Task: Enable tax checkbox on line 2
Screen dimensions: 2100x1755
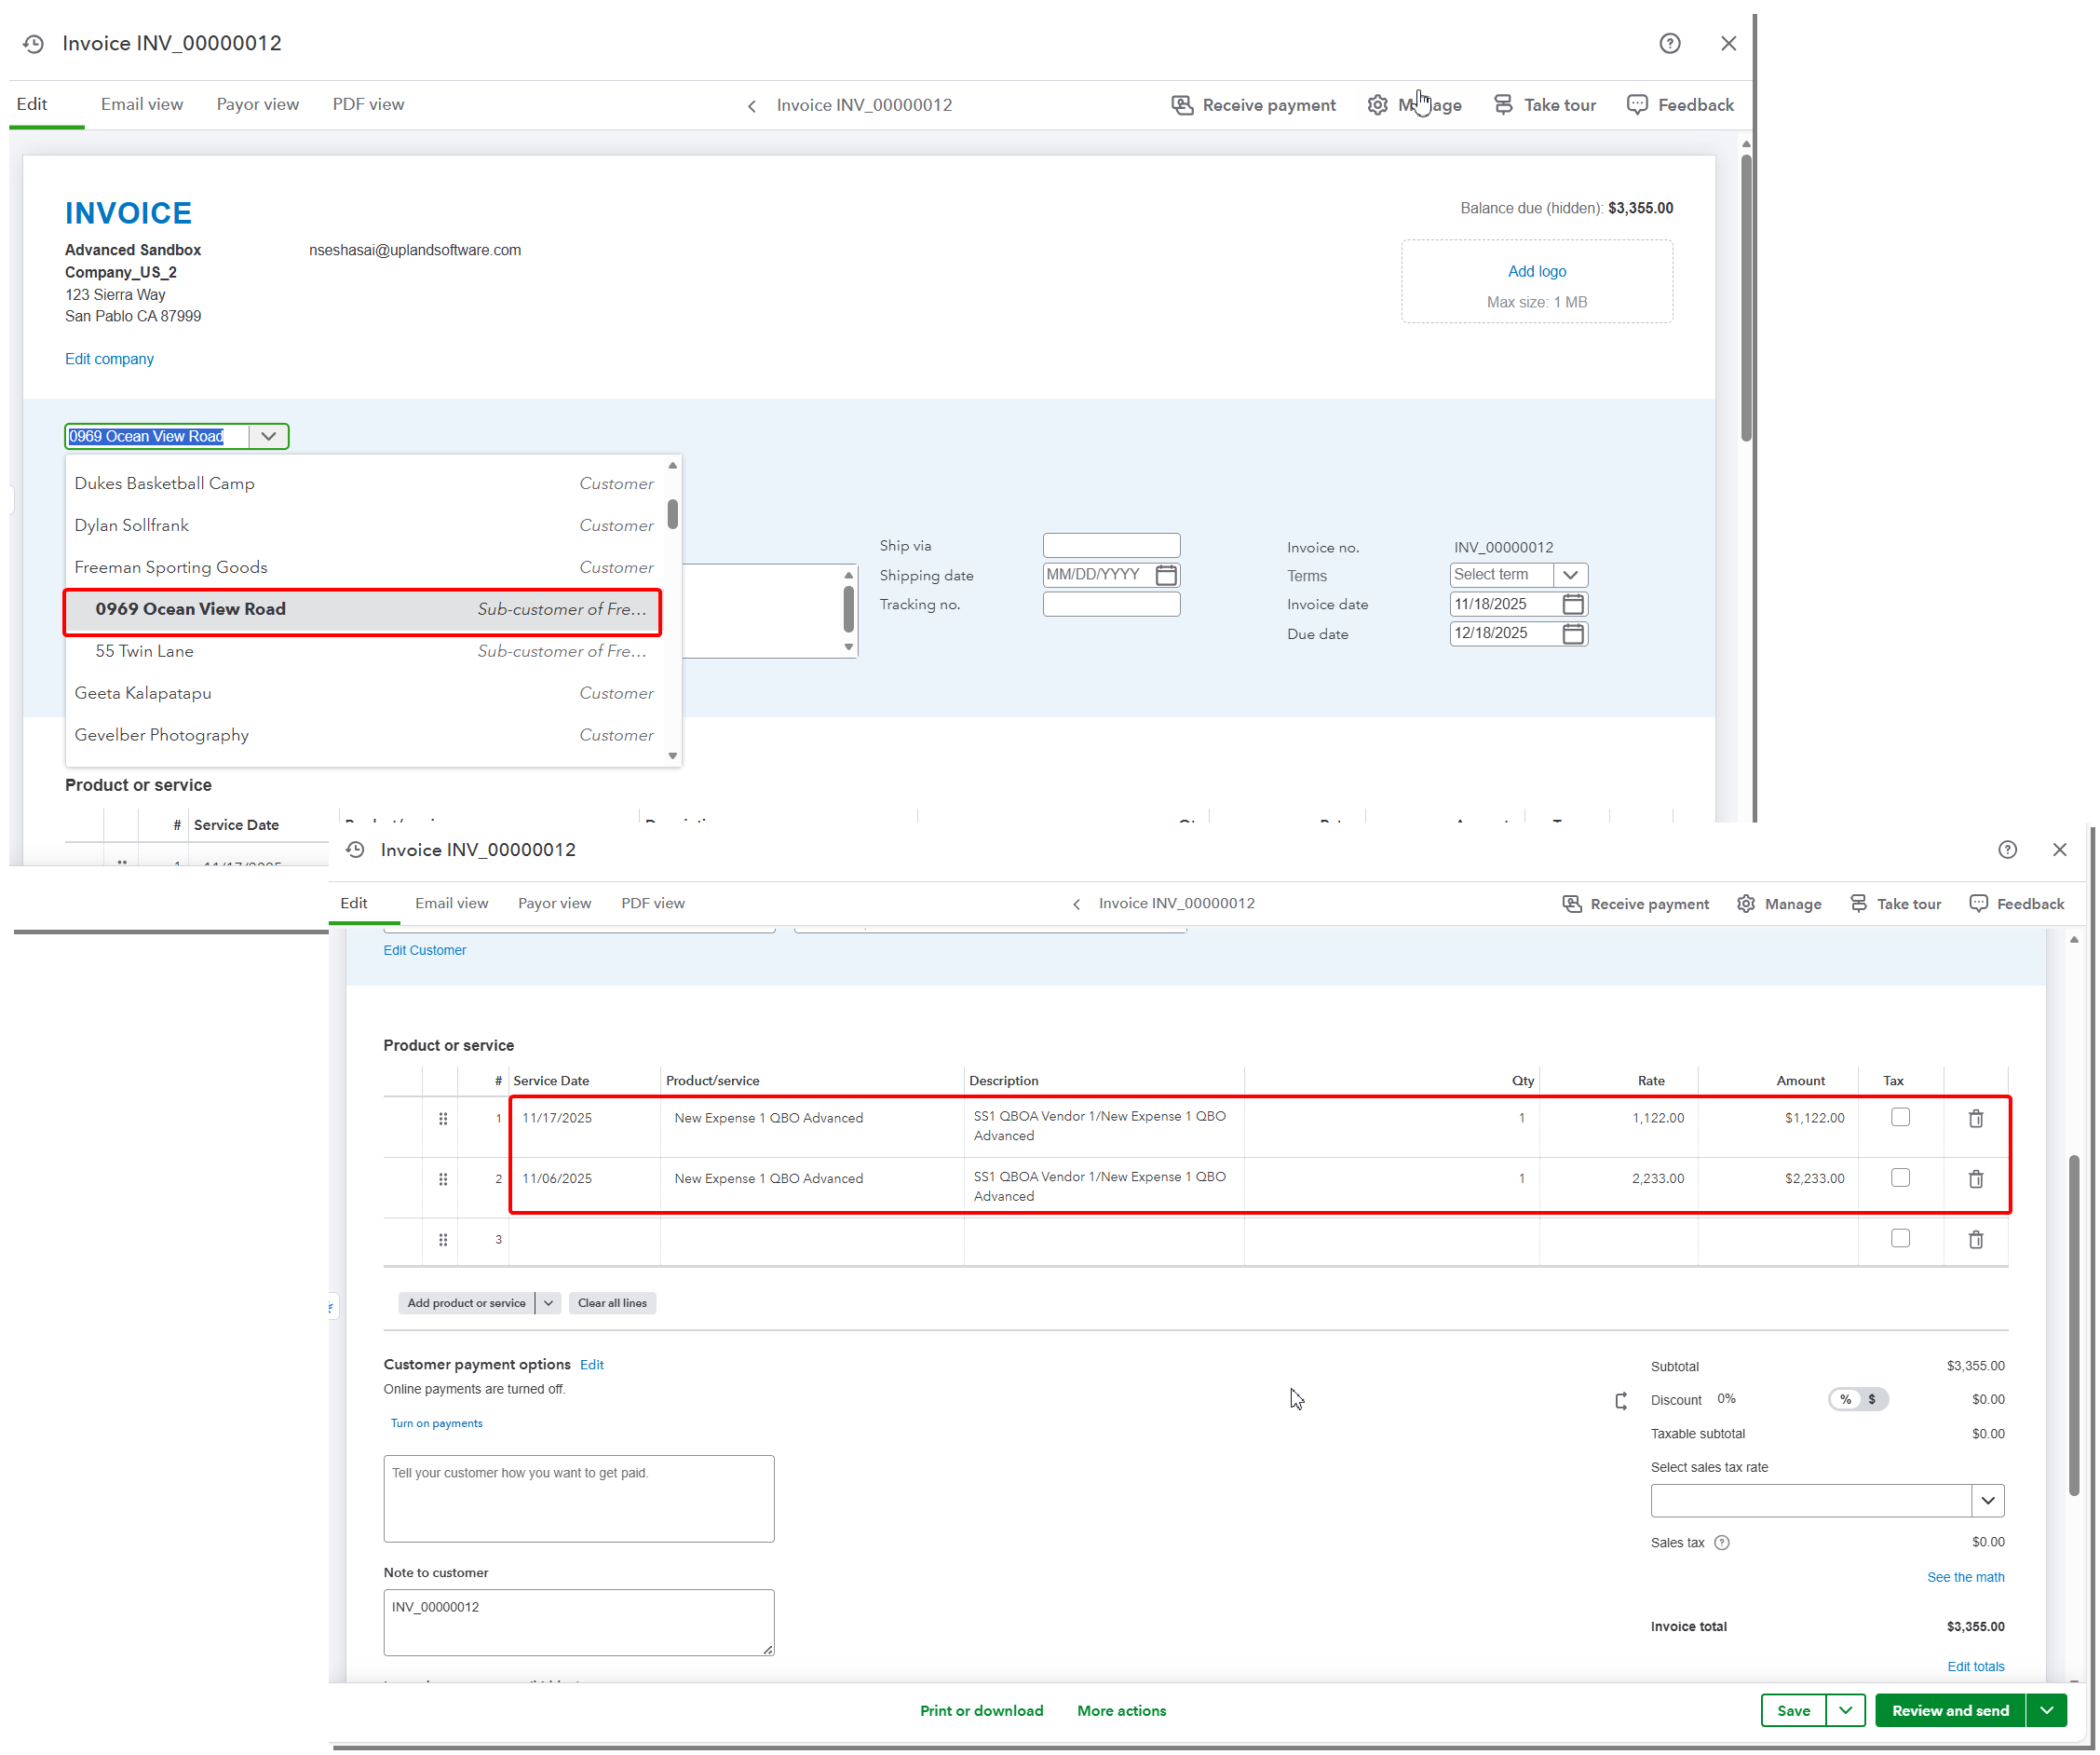Action: click(x=1899, y=1178)
